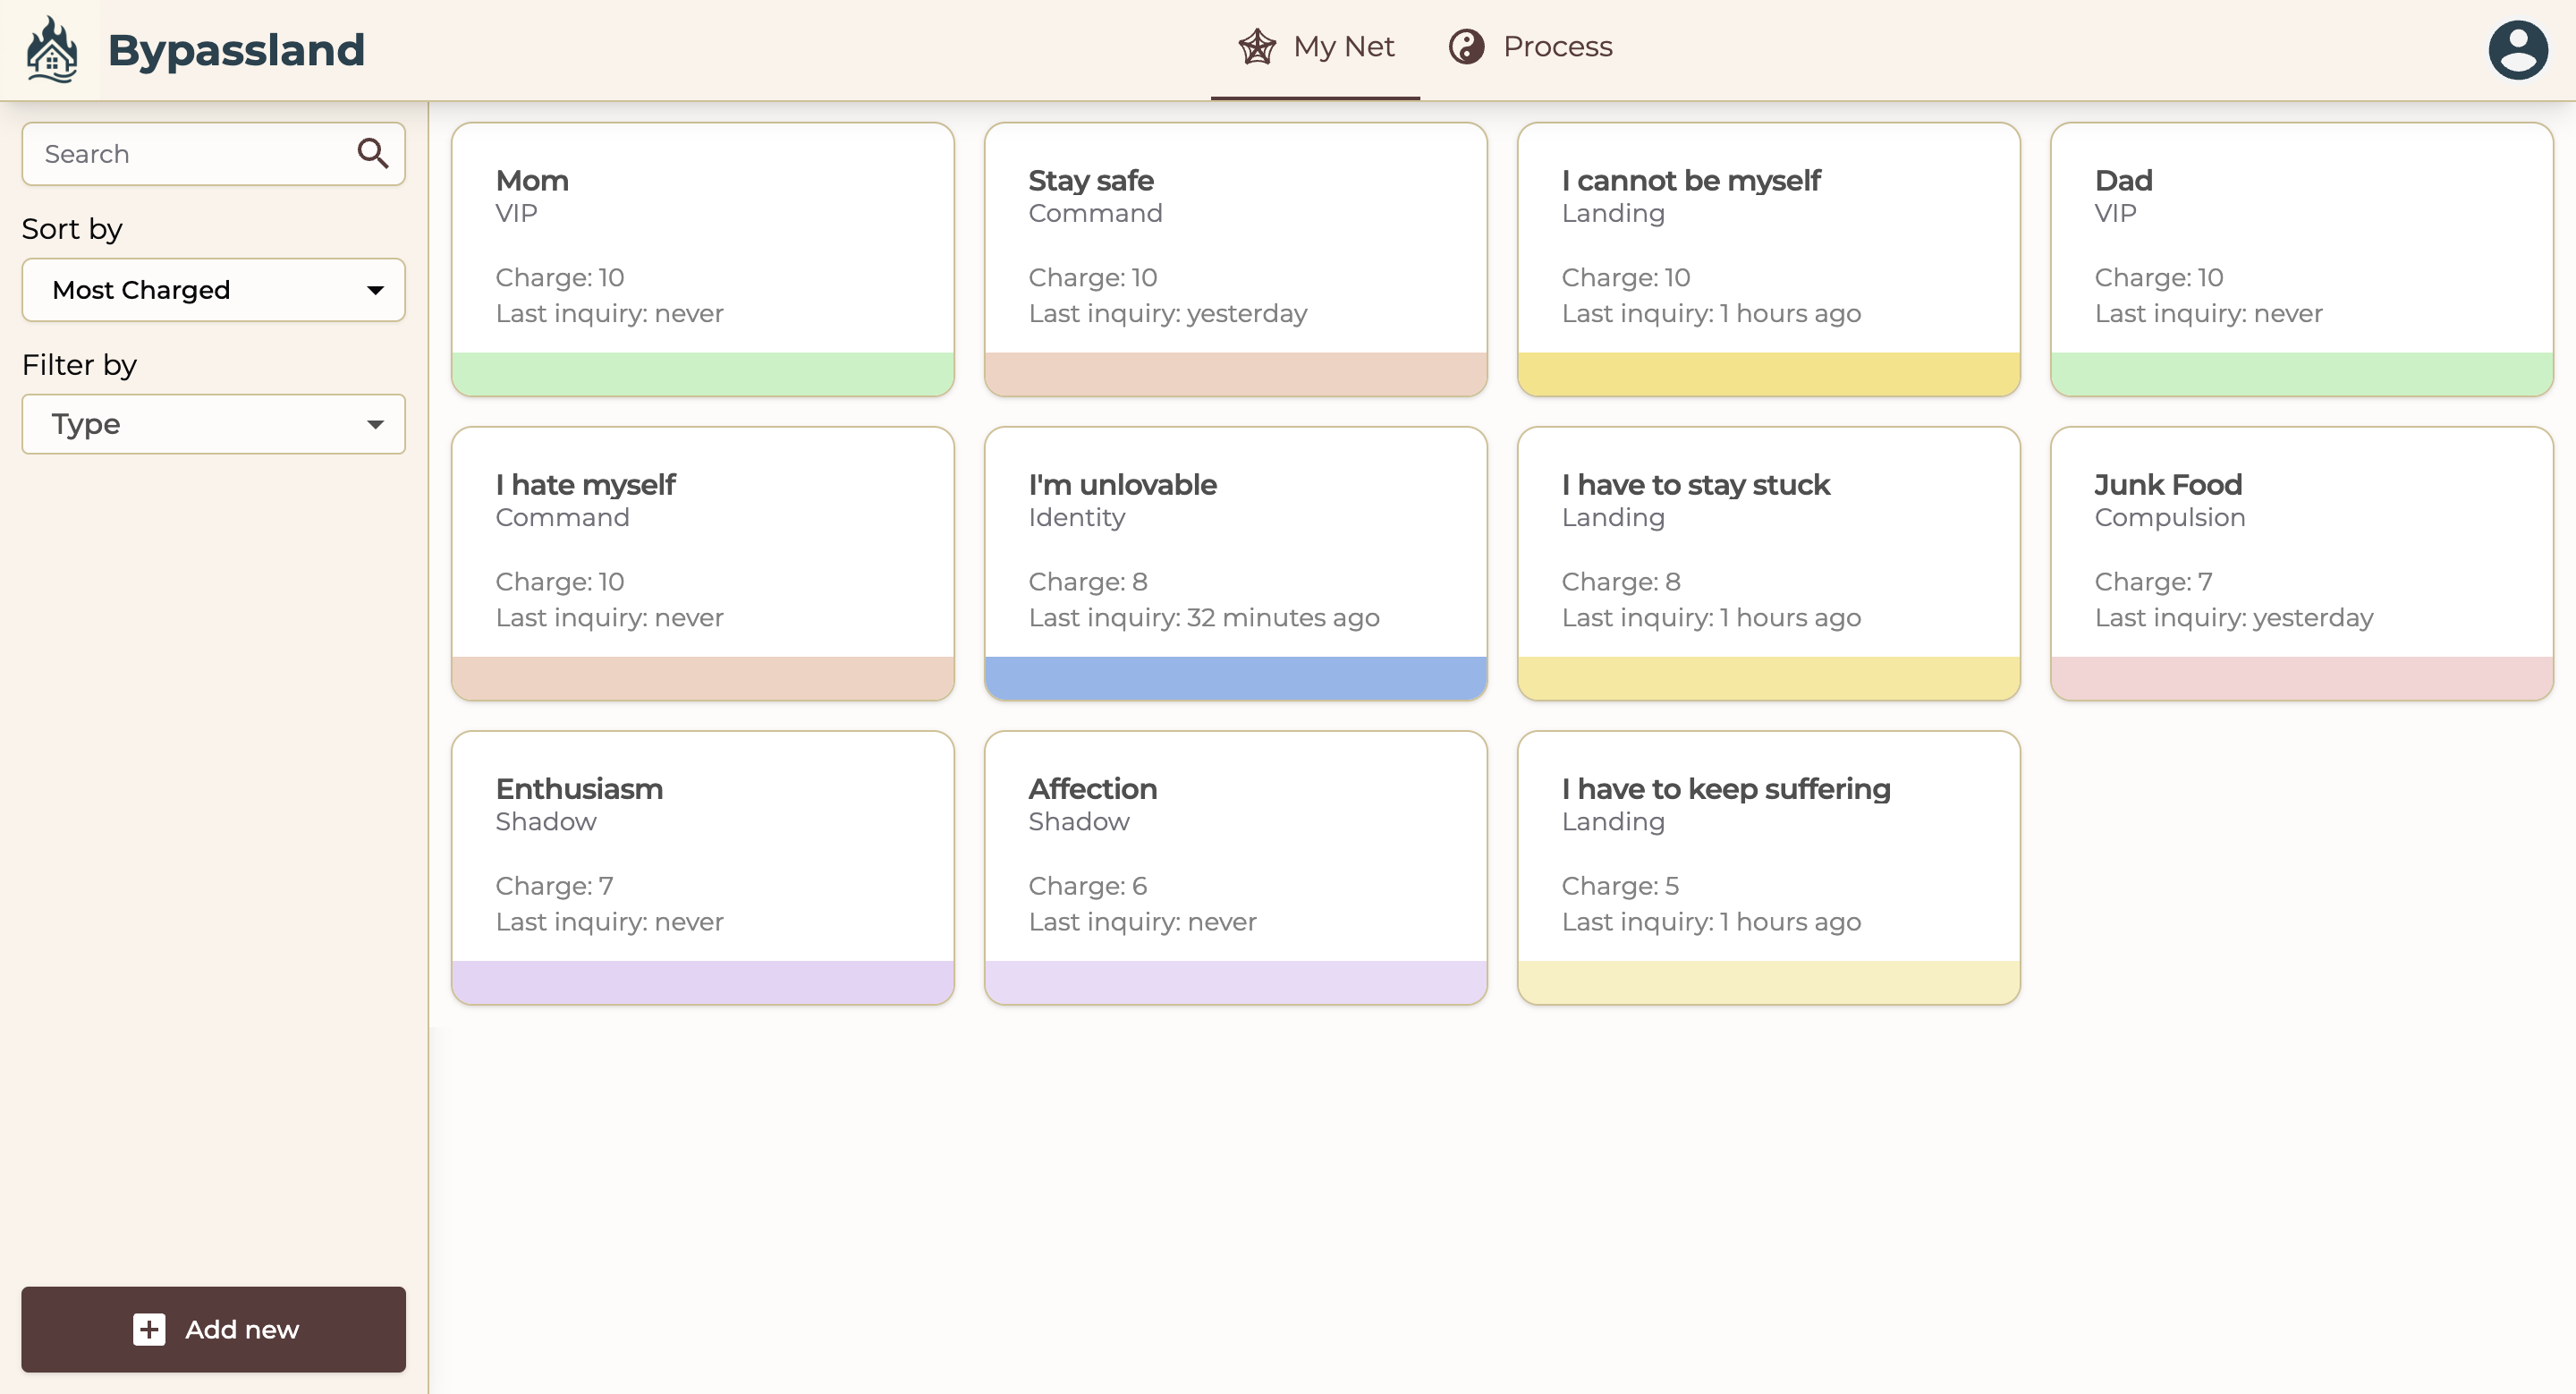2576x1394 pixels.
Task: Open the Type filter dropdown
Action: tap(213, 424)
